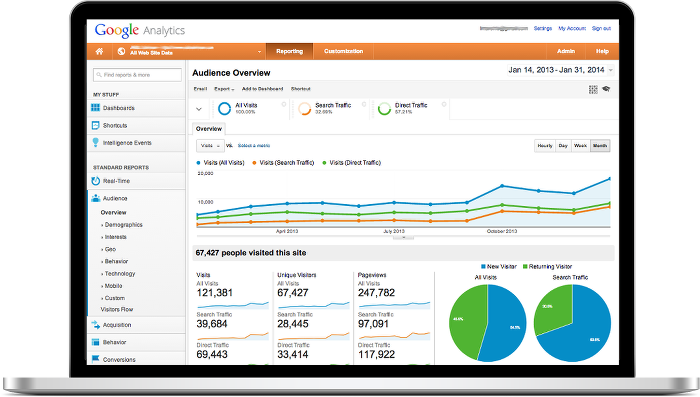The image size is (700, 397).
Task: Open the Visits metric dropdown
Action: (x=210, y=146)
